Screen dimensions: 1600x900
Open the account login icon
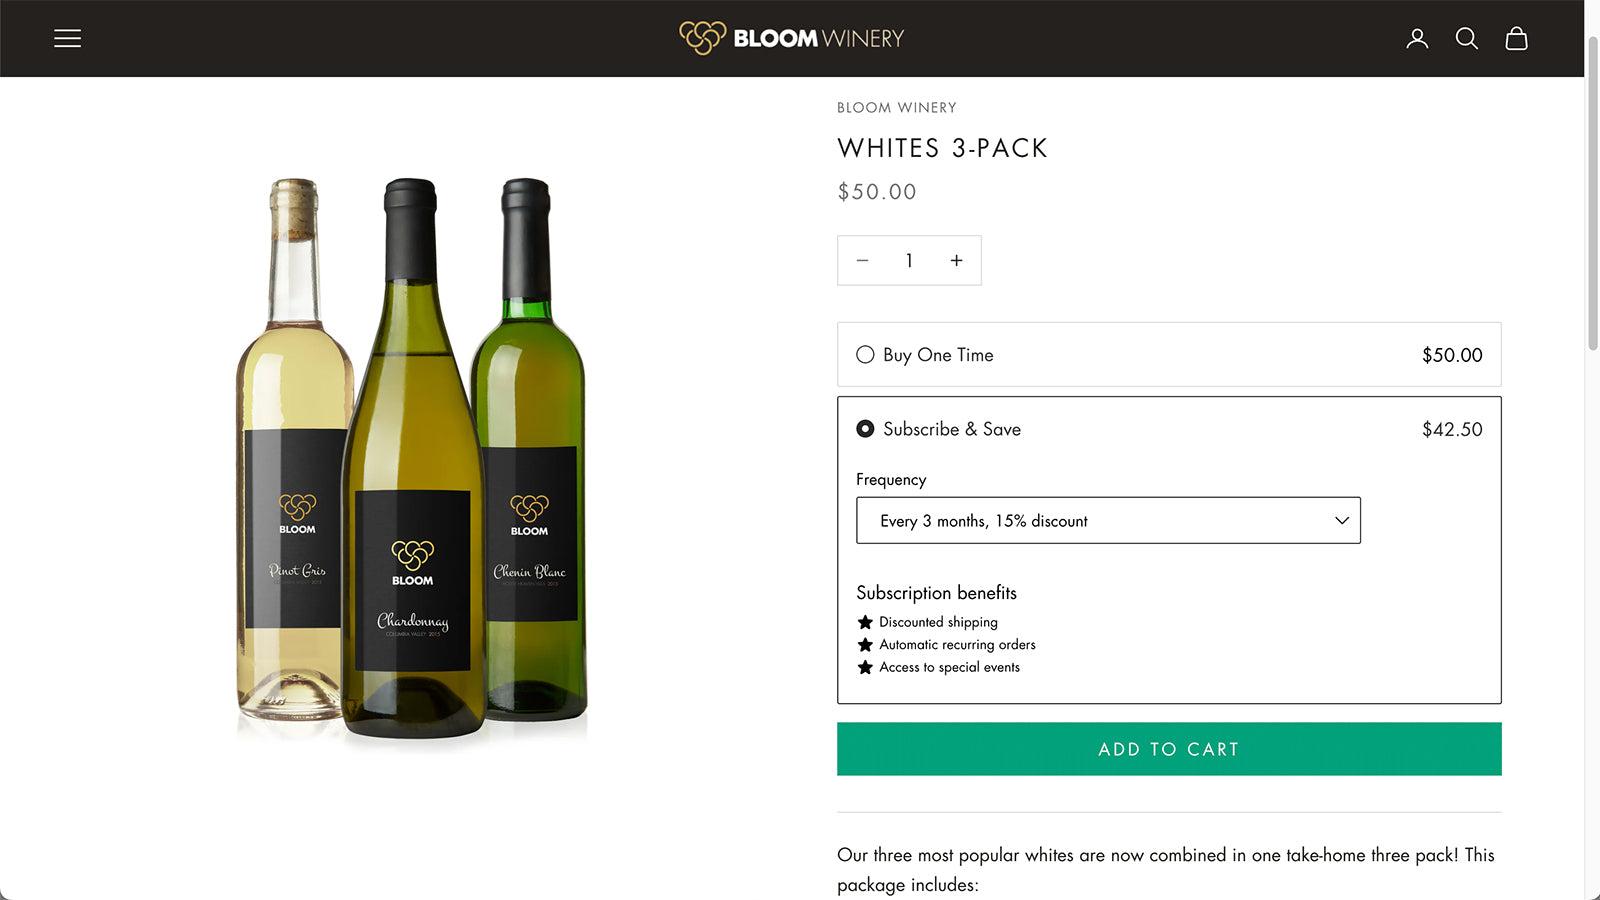(x=1417, y=38)
